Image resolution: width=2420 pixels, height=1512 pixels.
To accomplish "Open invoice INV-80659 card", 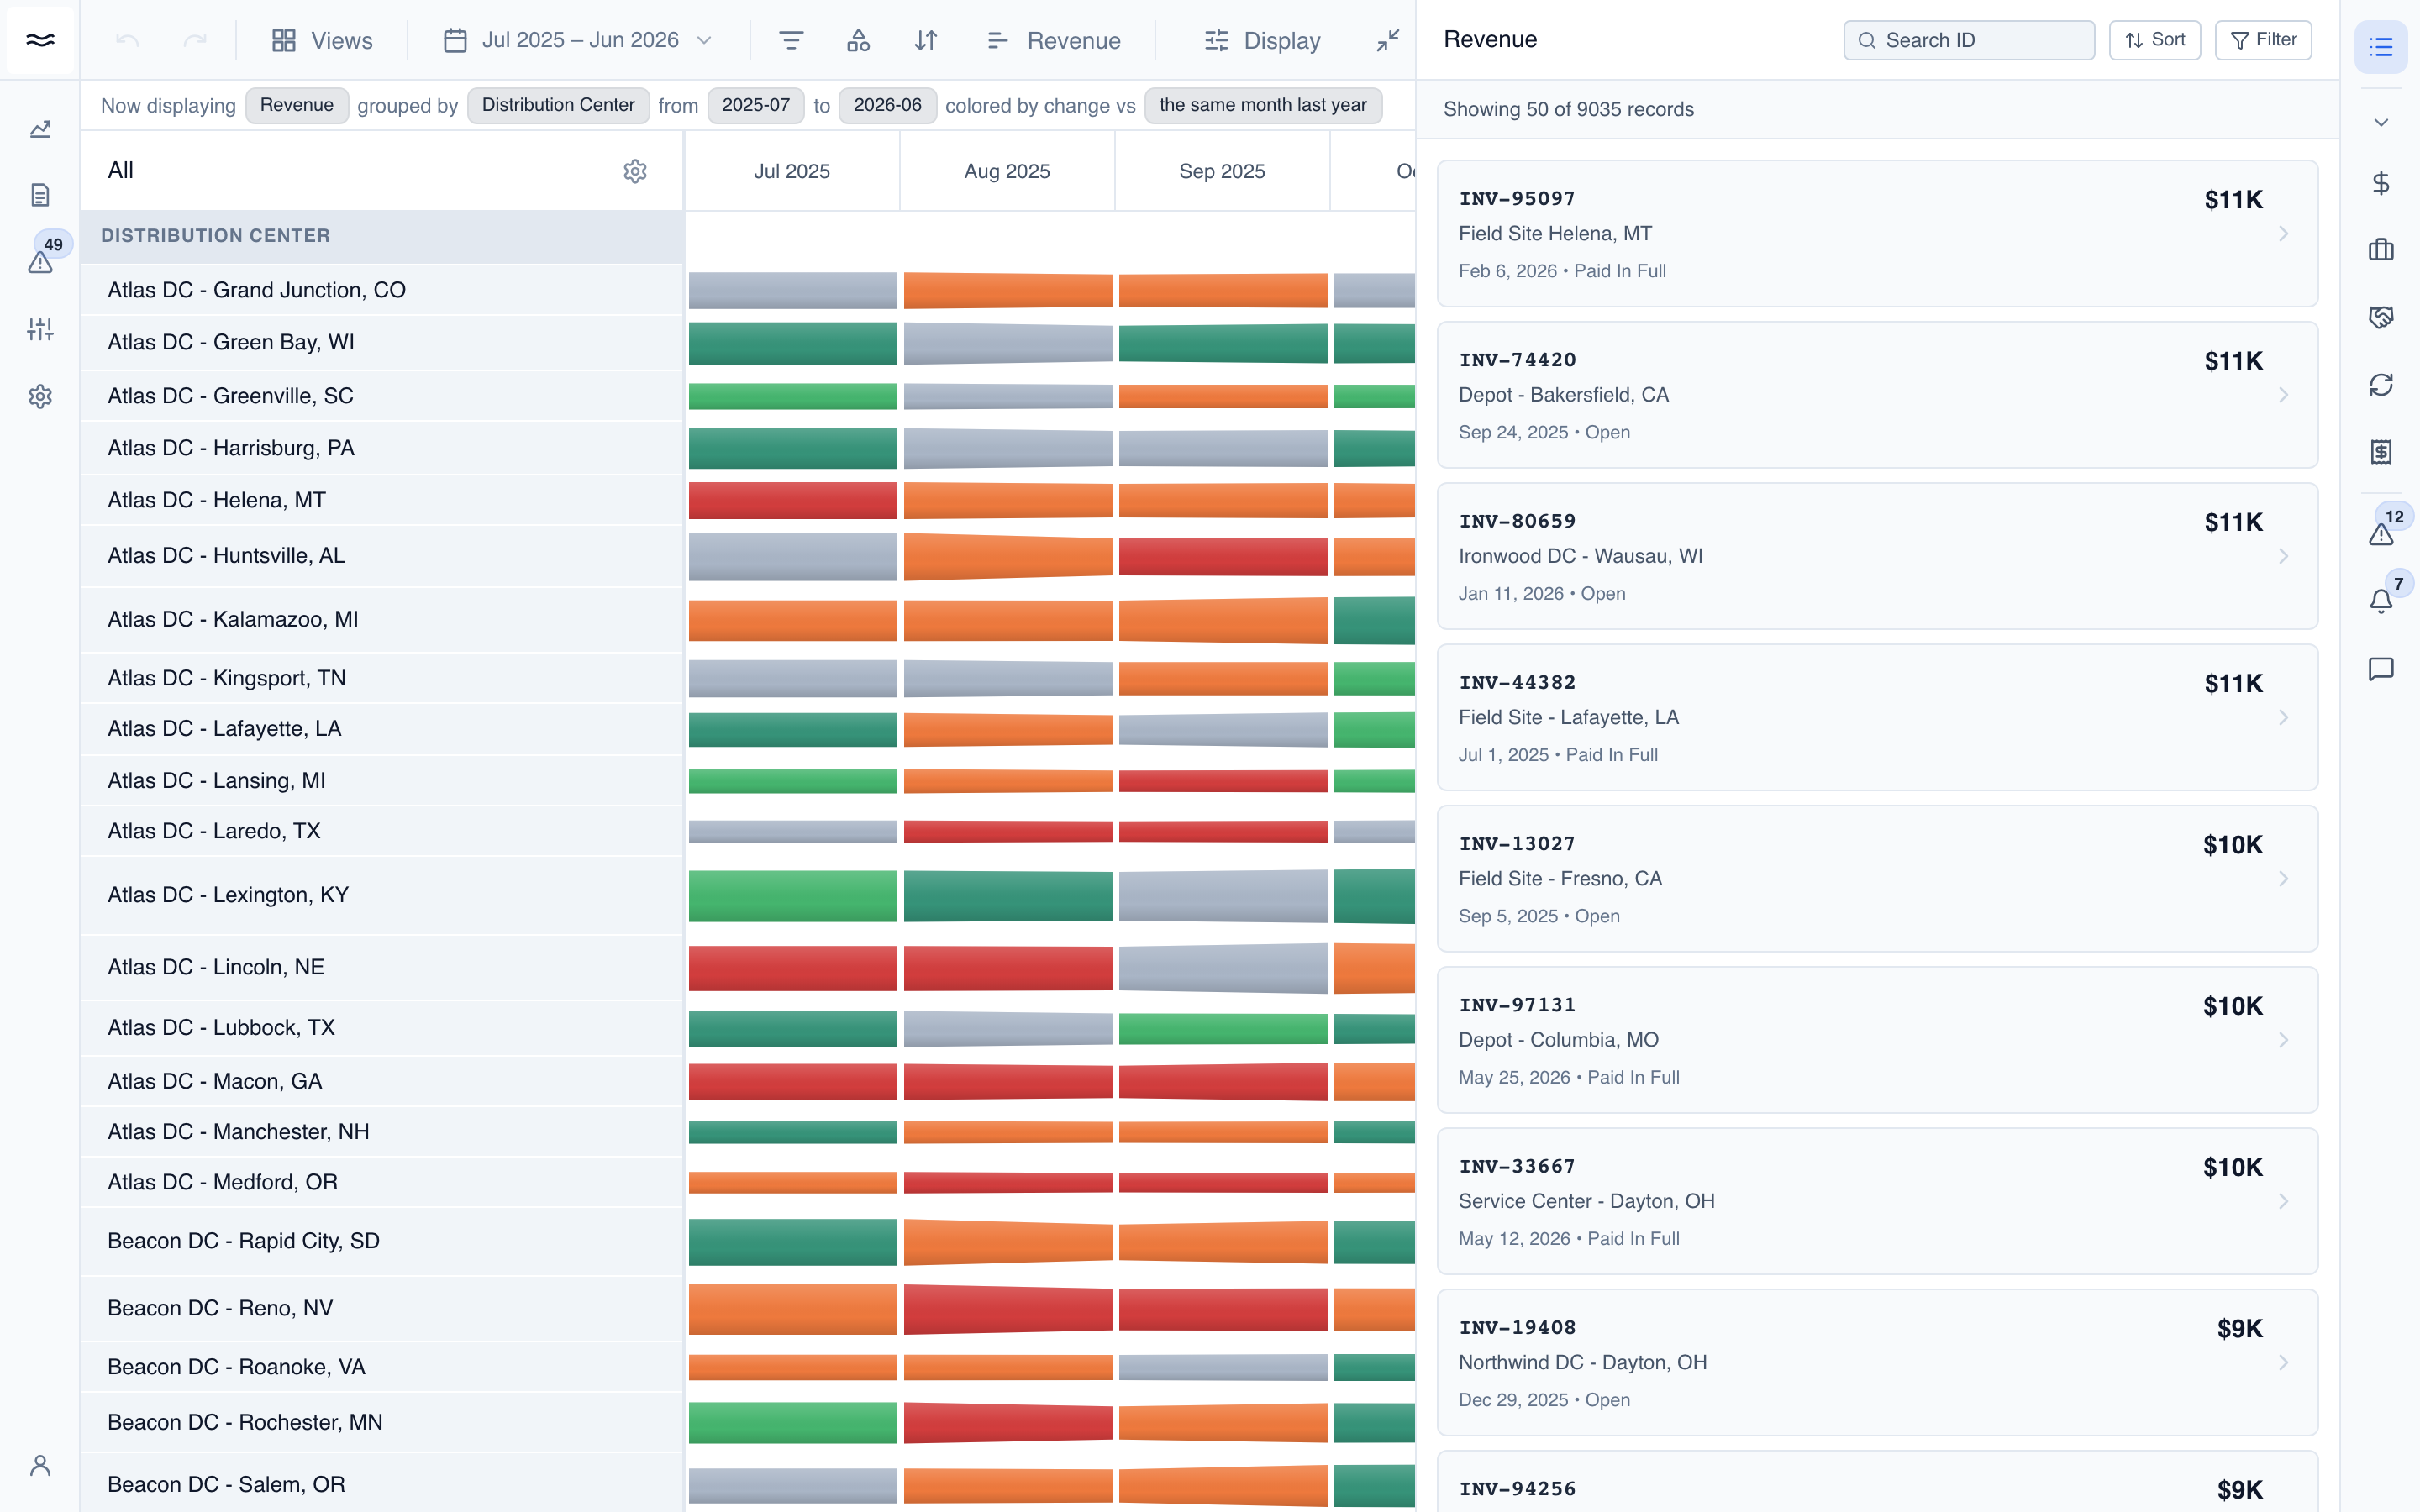I will (x=1877, y=556).
